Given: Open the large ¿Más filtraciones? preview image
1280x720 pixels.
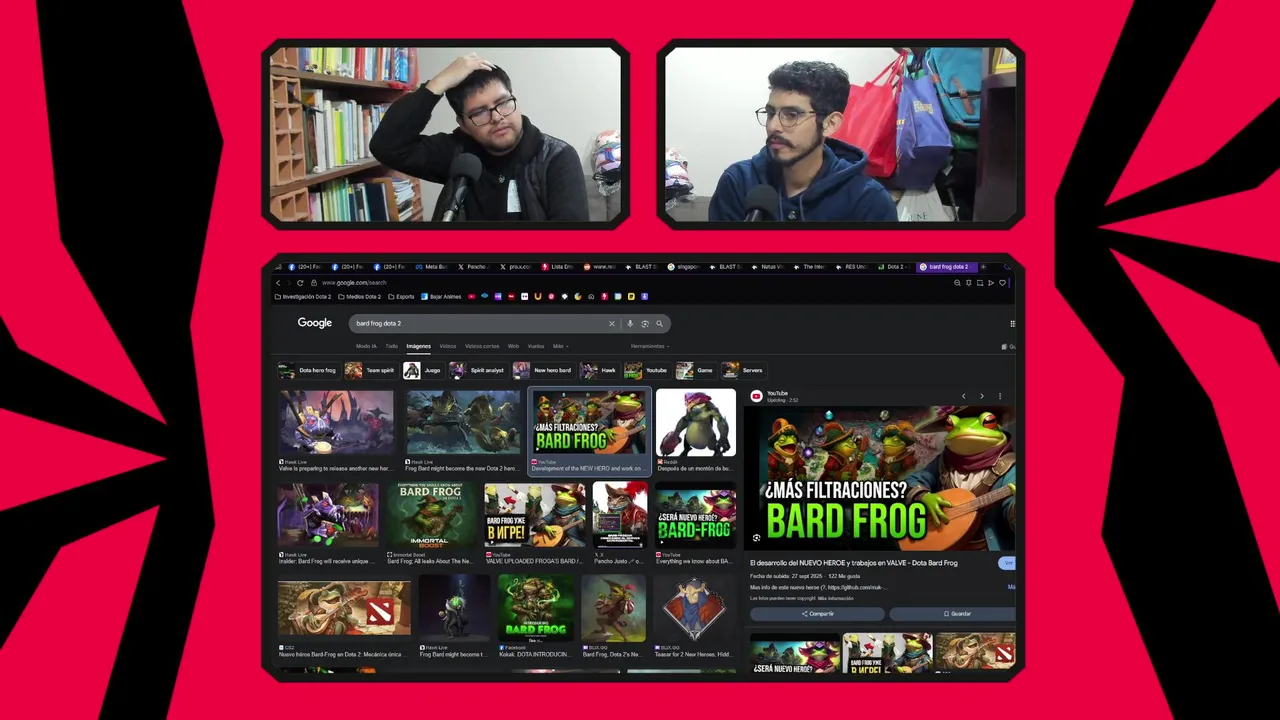Looking at the screenshot, I should (x=882, y=478).
